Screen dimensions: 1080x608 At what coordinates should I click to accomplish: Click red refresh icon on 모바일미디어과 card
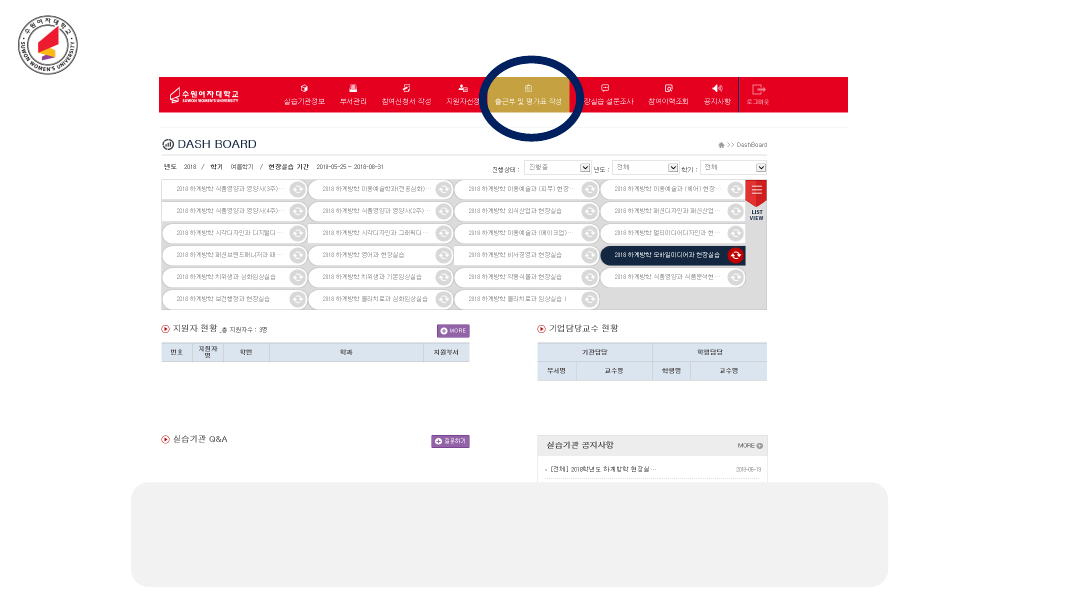736,255
